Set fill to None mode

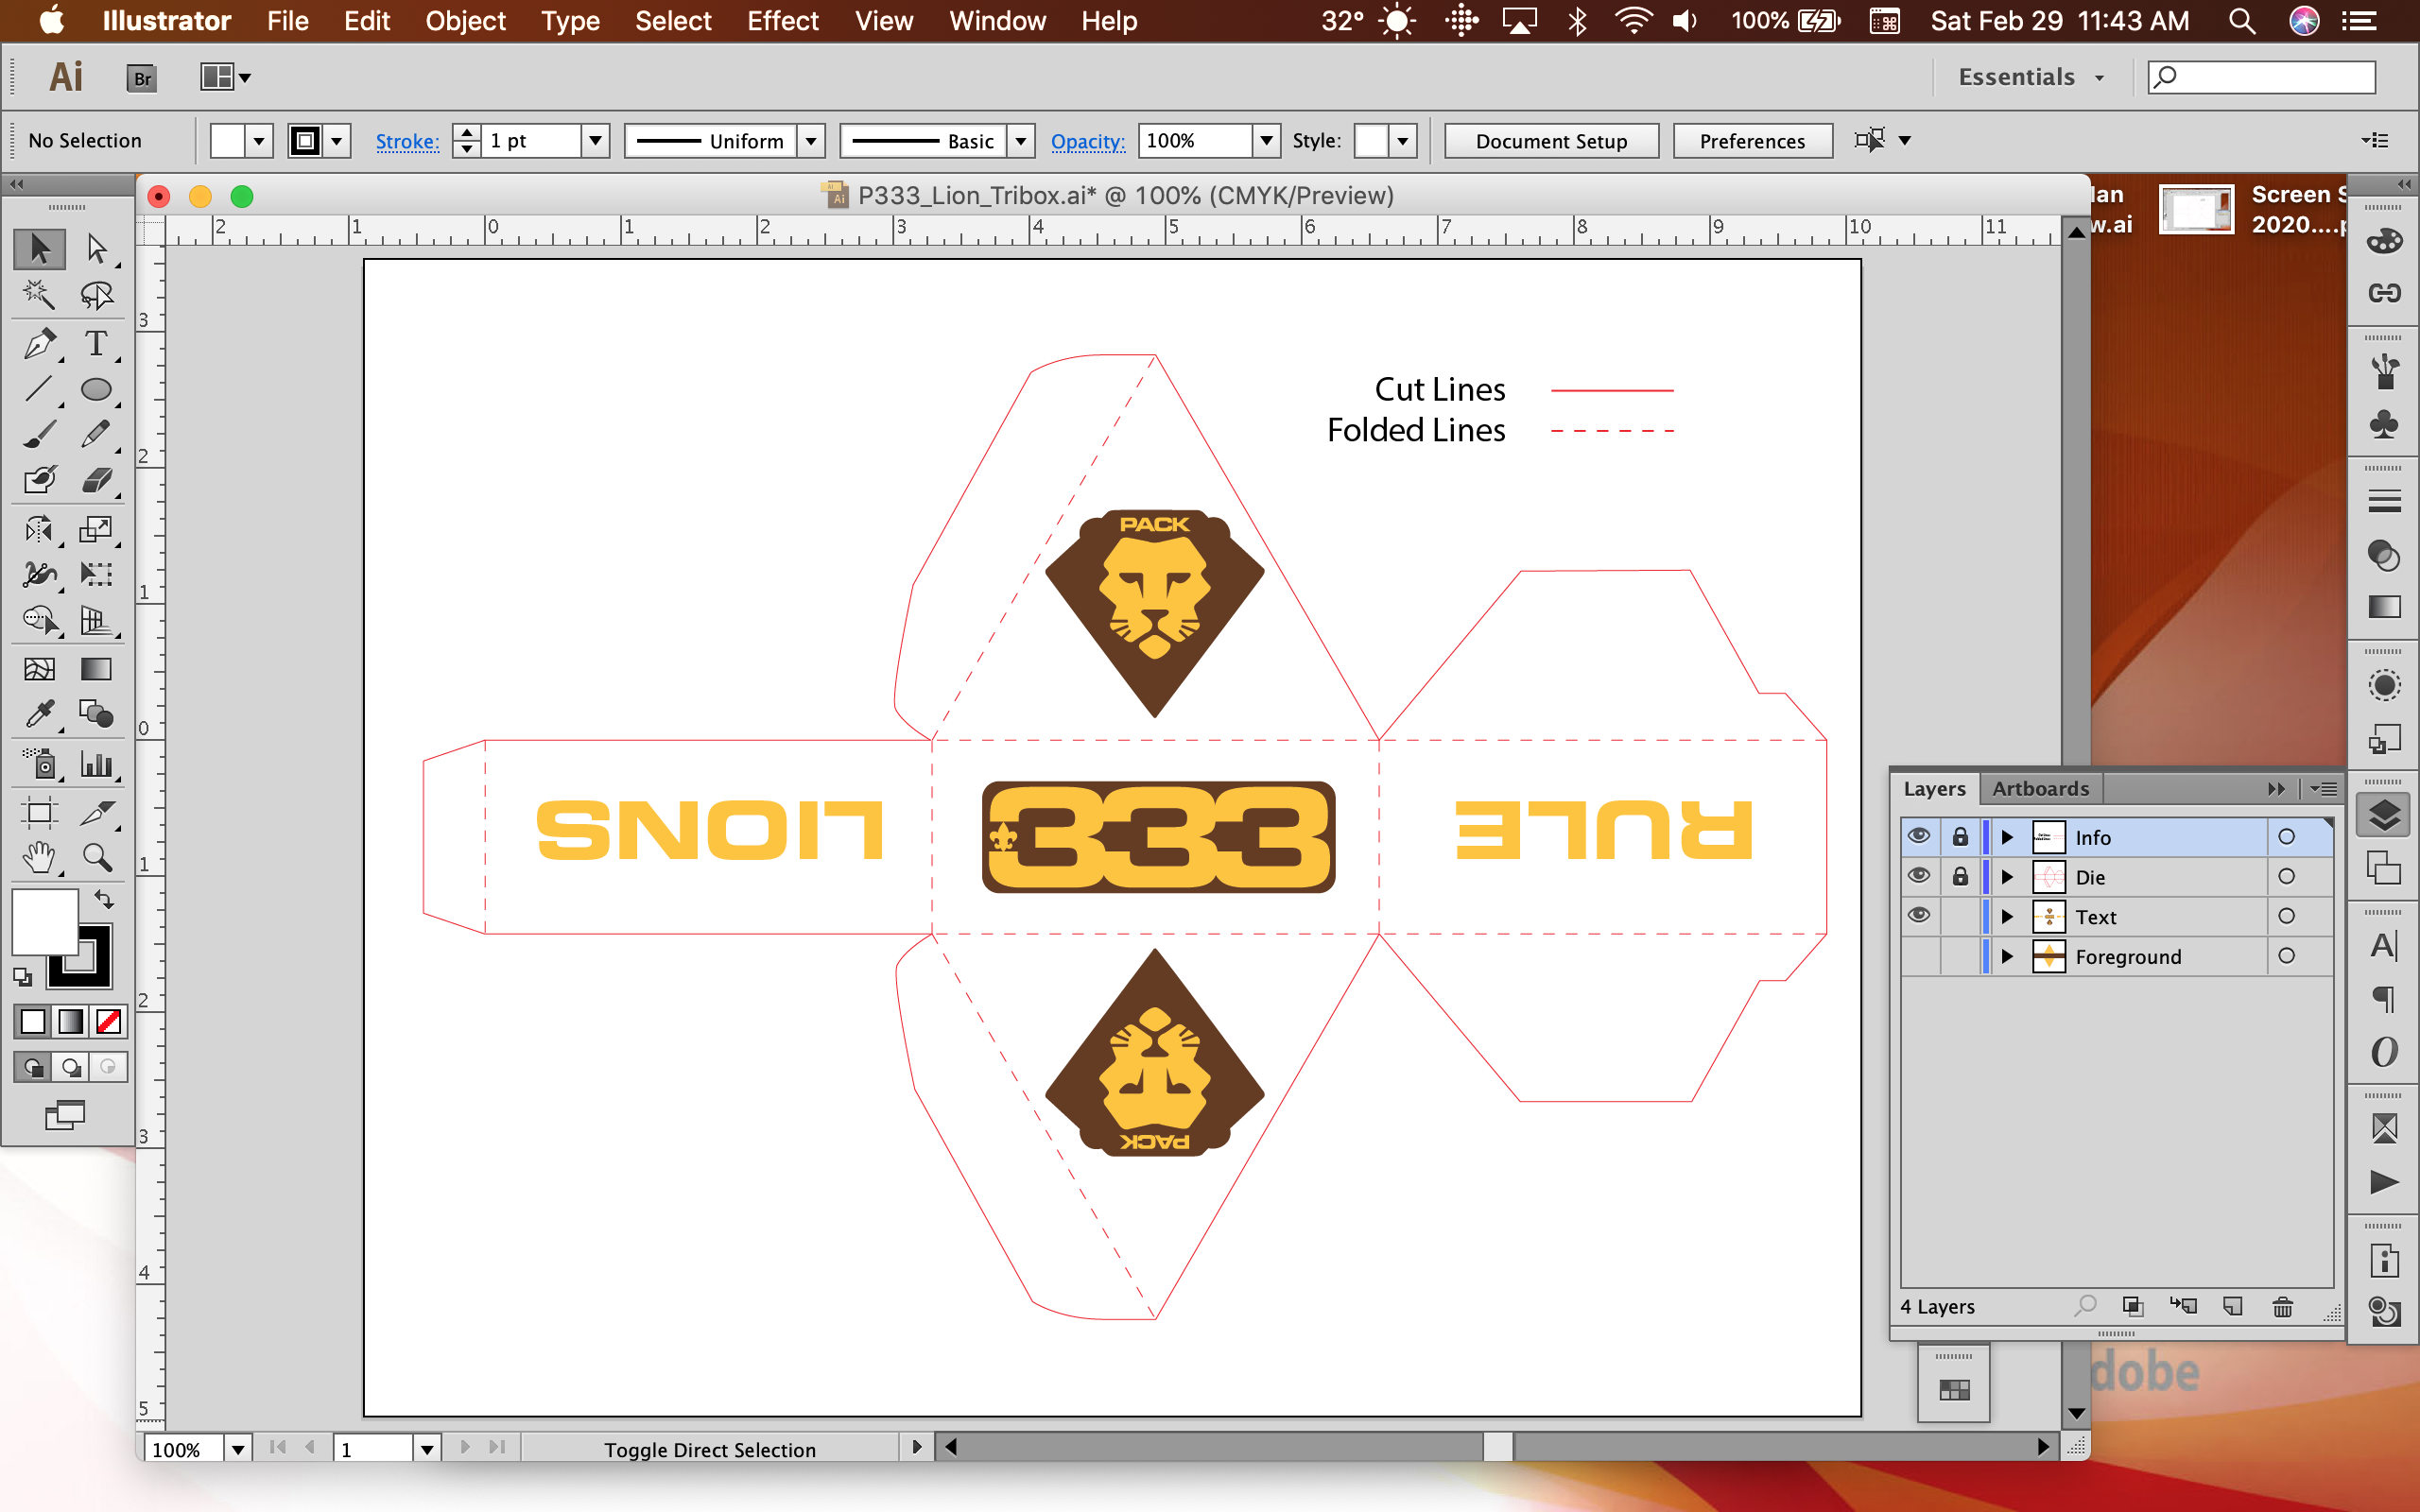click(x=108, y=1021)
